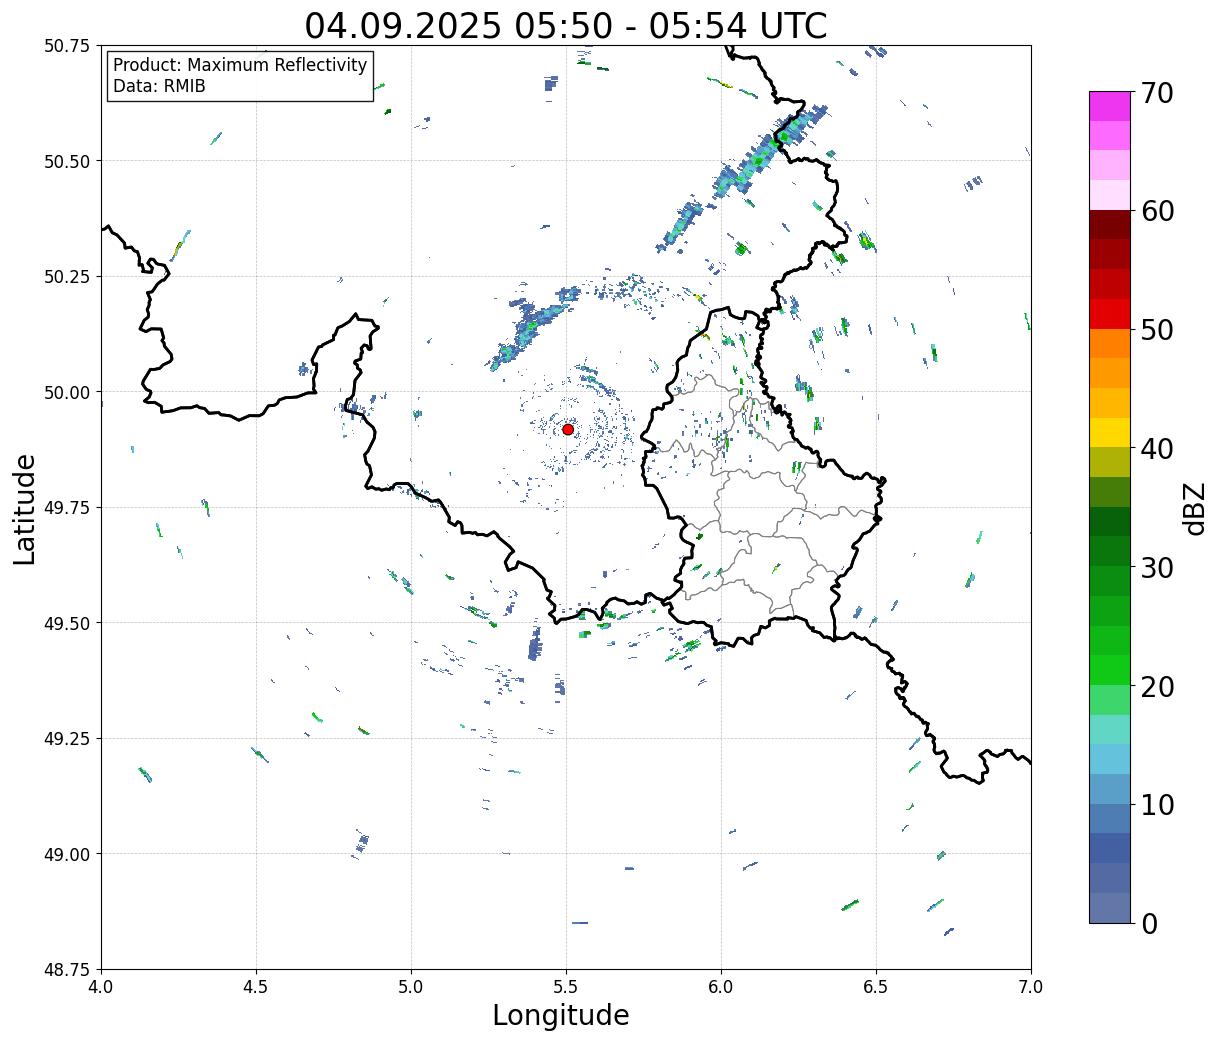The image size is (1219, 1040).
Task: Click the longitude tick label 6.5
Action: (x=876, y=987)
